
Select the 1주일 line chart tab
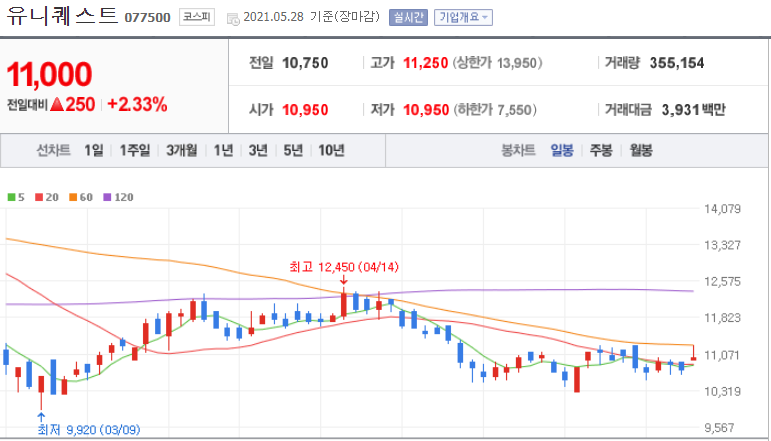coord(135,150)
